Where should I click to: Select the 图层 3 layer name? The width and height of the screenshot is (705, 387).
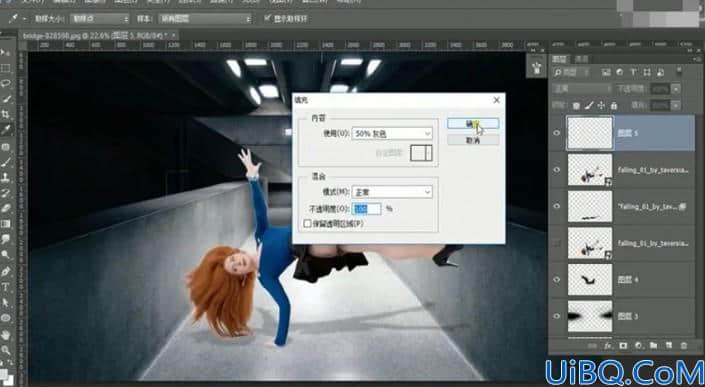(x=628, y=316)
